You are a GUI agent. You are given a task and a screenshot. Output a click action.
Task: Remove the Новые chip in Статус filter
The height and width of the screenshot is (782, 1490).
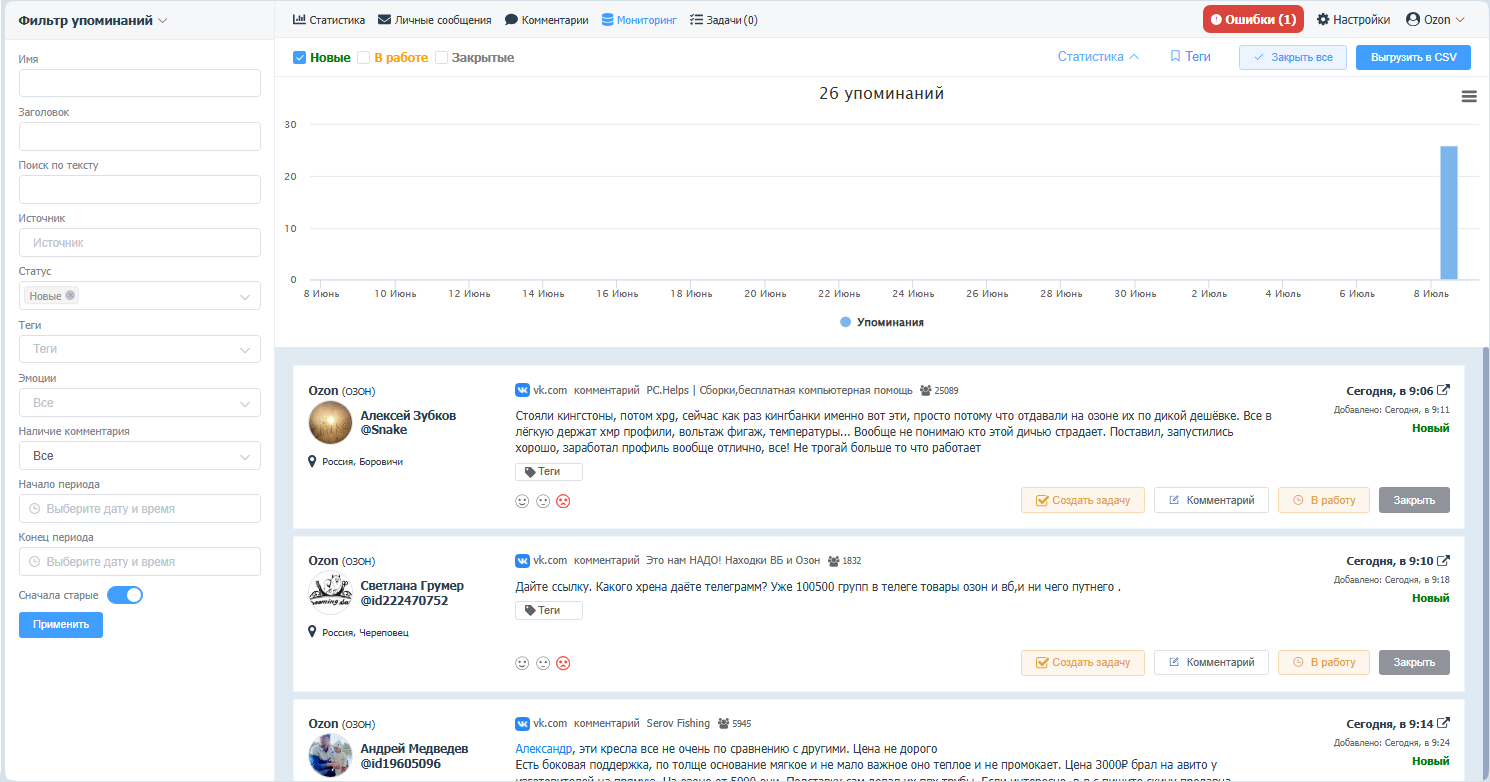(71, 296)
